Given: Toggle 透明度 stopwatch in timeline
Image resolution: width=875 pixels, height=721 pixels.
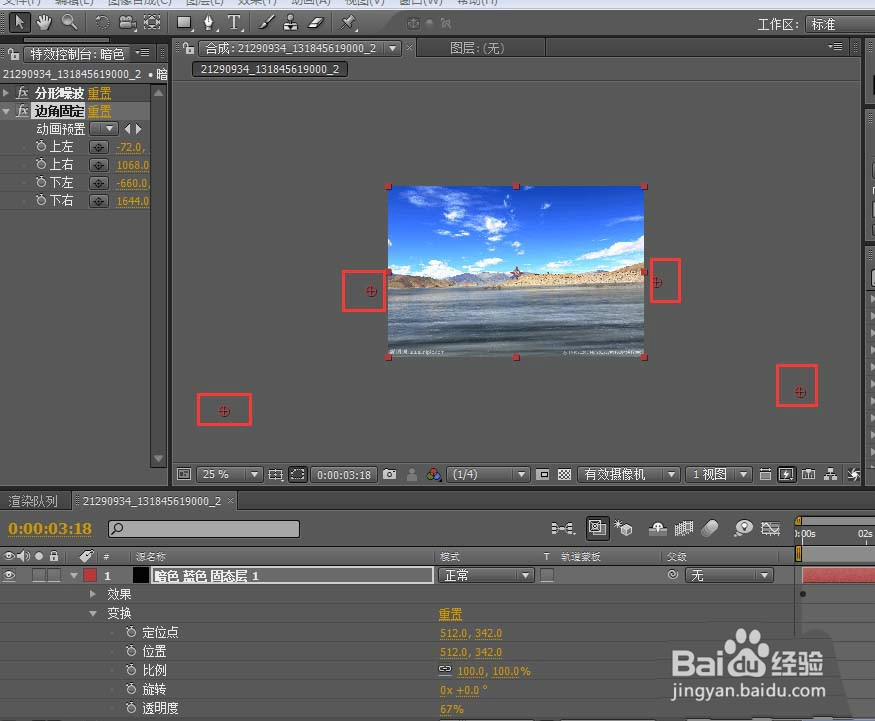Looking at the screenshot, I should click(131, 708).
